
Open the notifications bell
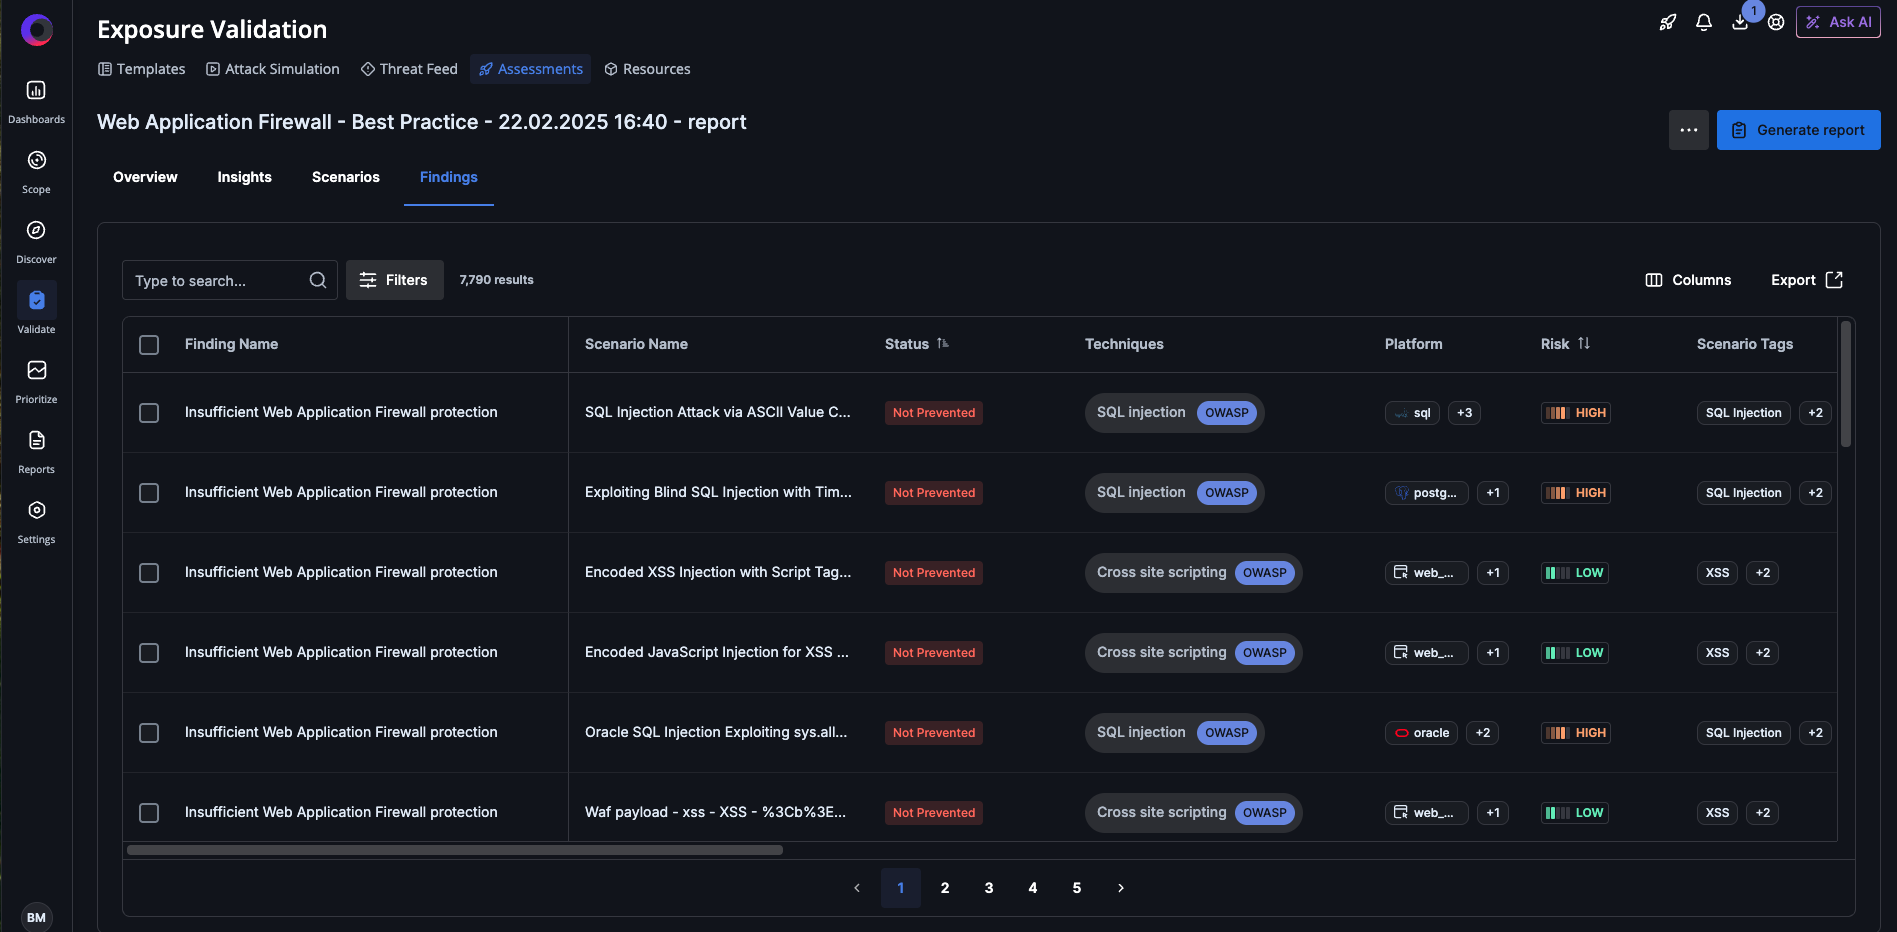pyautogui.click(x=1703, y=21)
